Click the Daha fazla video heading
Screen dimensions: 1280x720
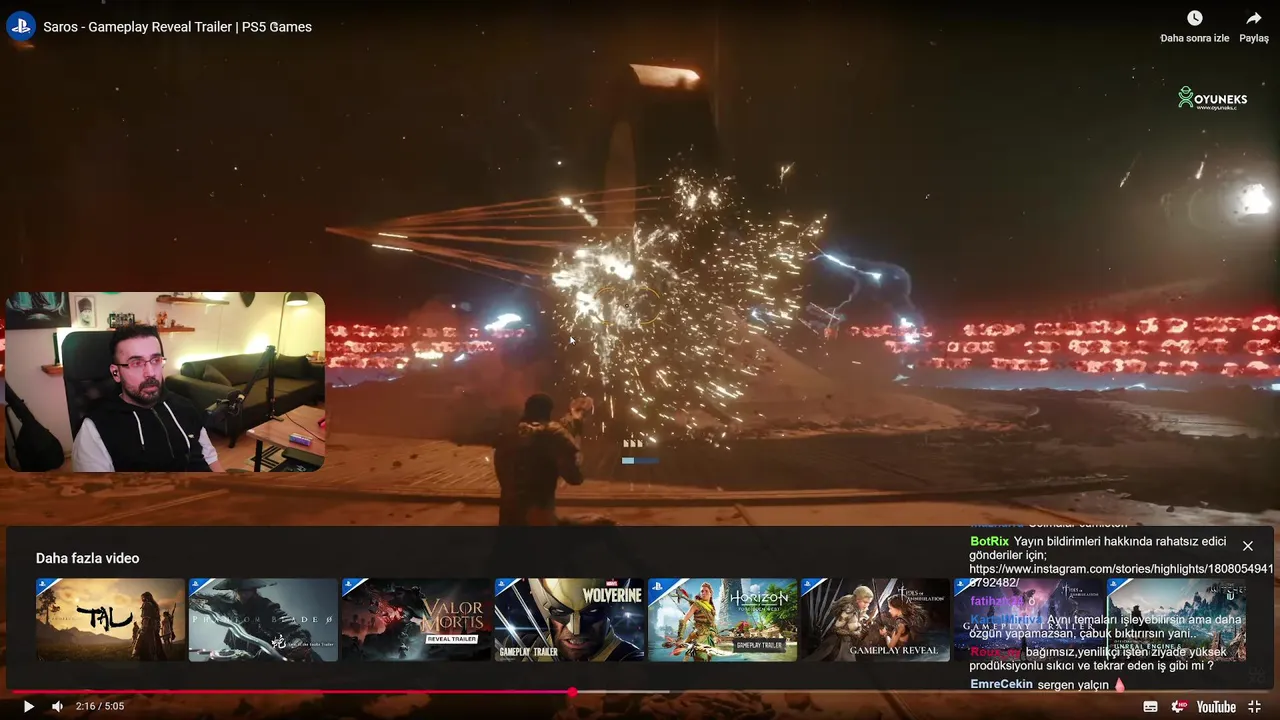pos(88,558)
